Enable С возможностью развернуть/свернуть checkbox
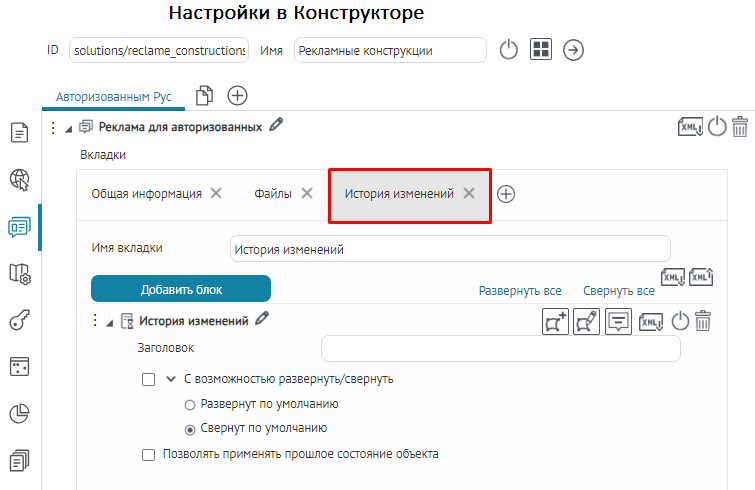Viewport: 755px width, 490px height. click(x=149, y=380)
